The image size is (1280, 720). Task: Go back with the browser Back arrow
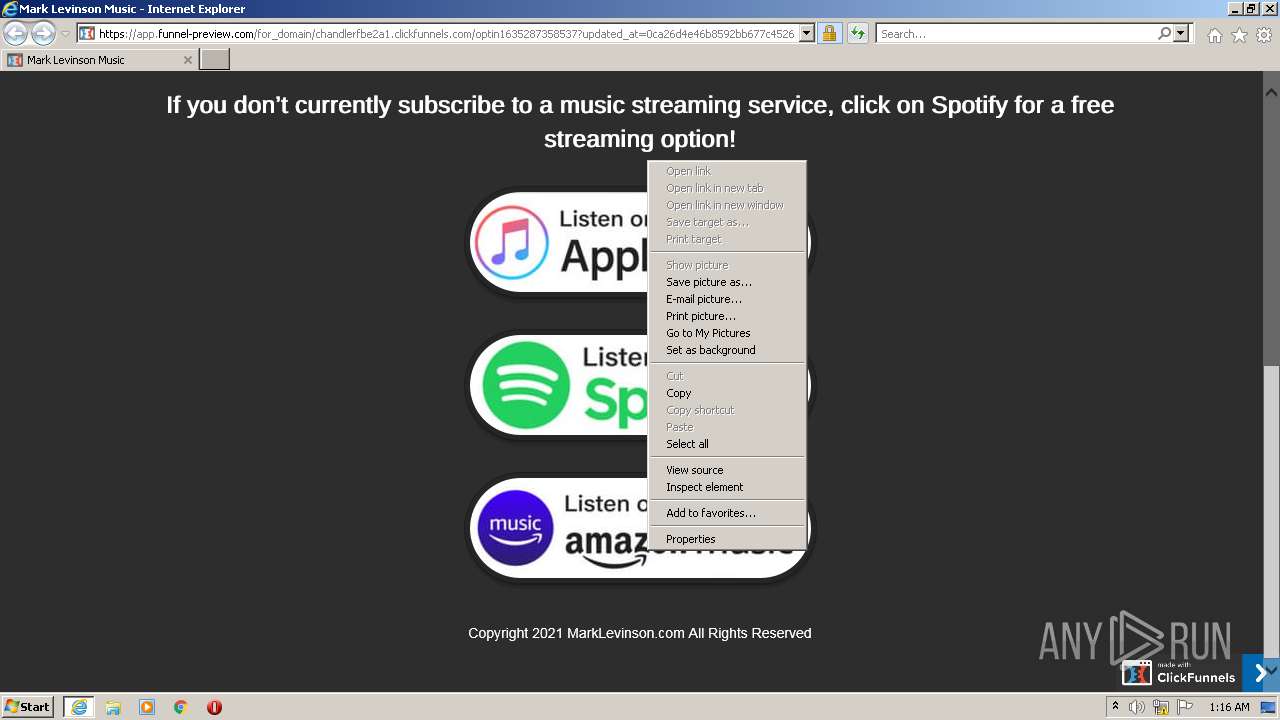(x=16, y=33)
